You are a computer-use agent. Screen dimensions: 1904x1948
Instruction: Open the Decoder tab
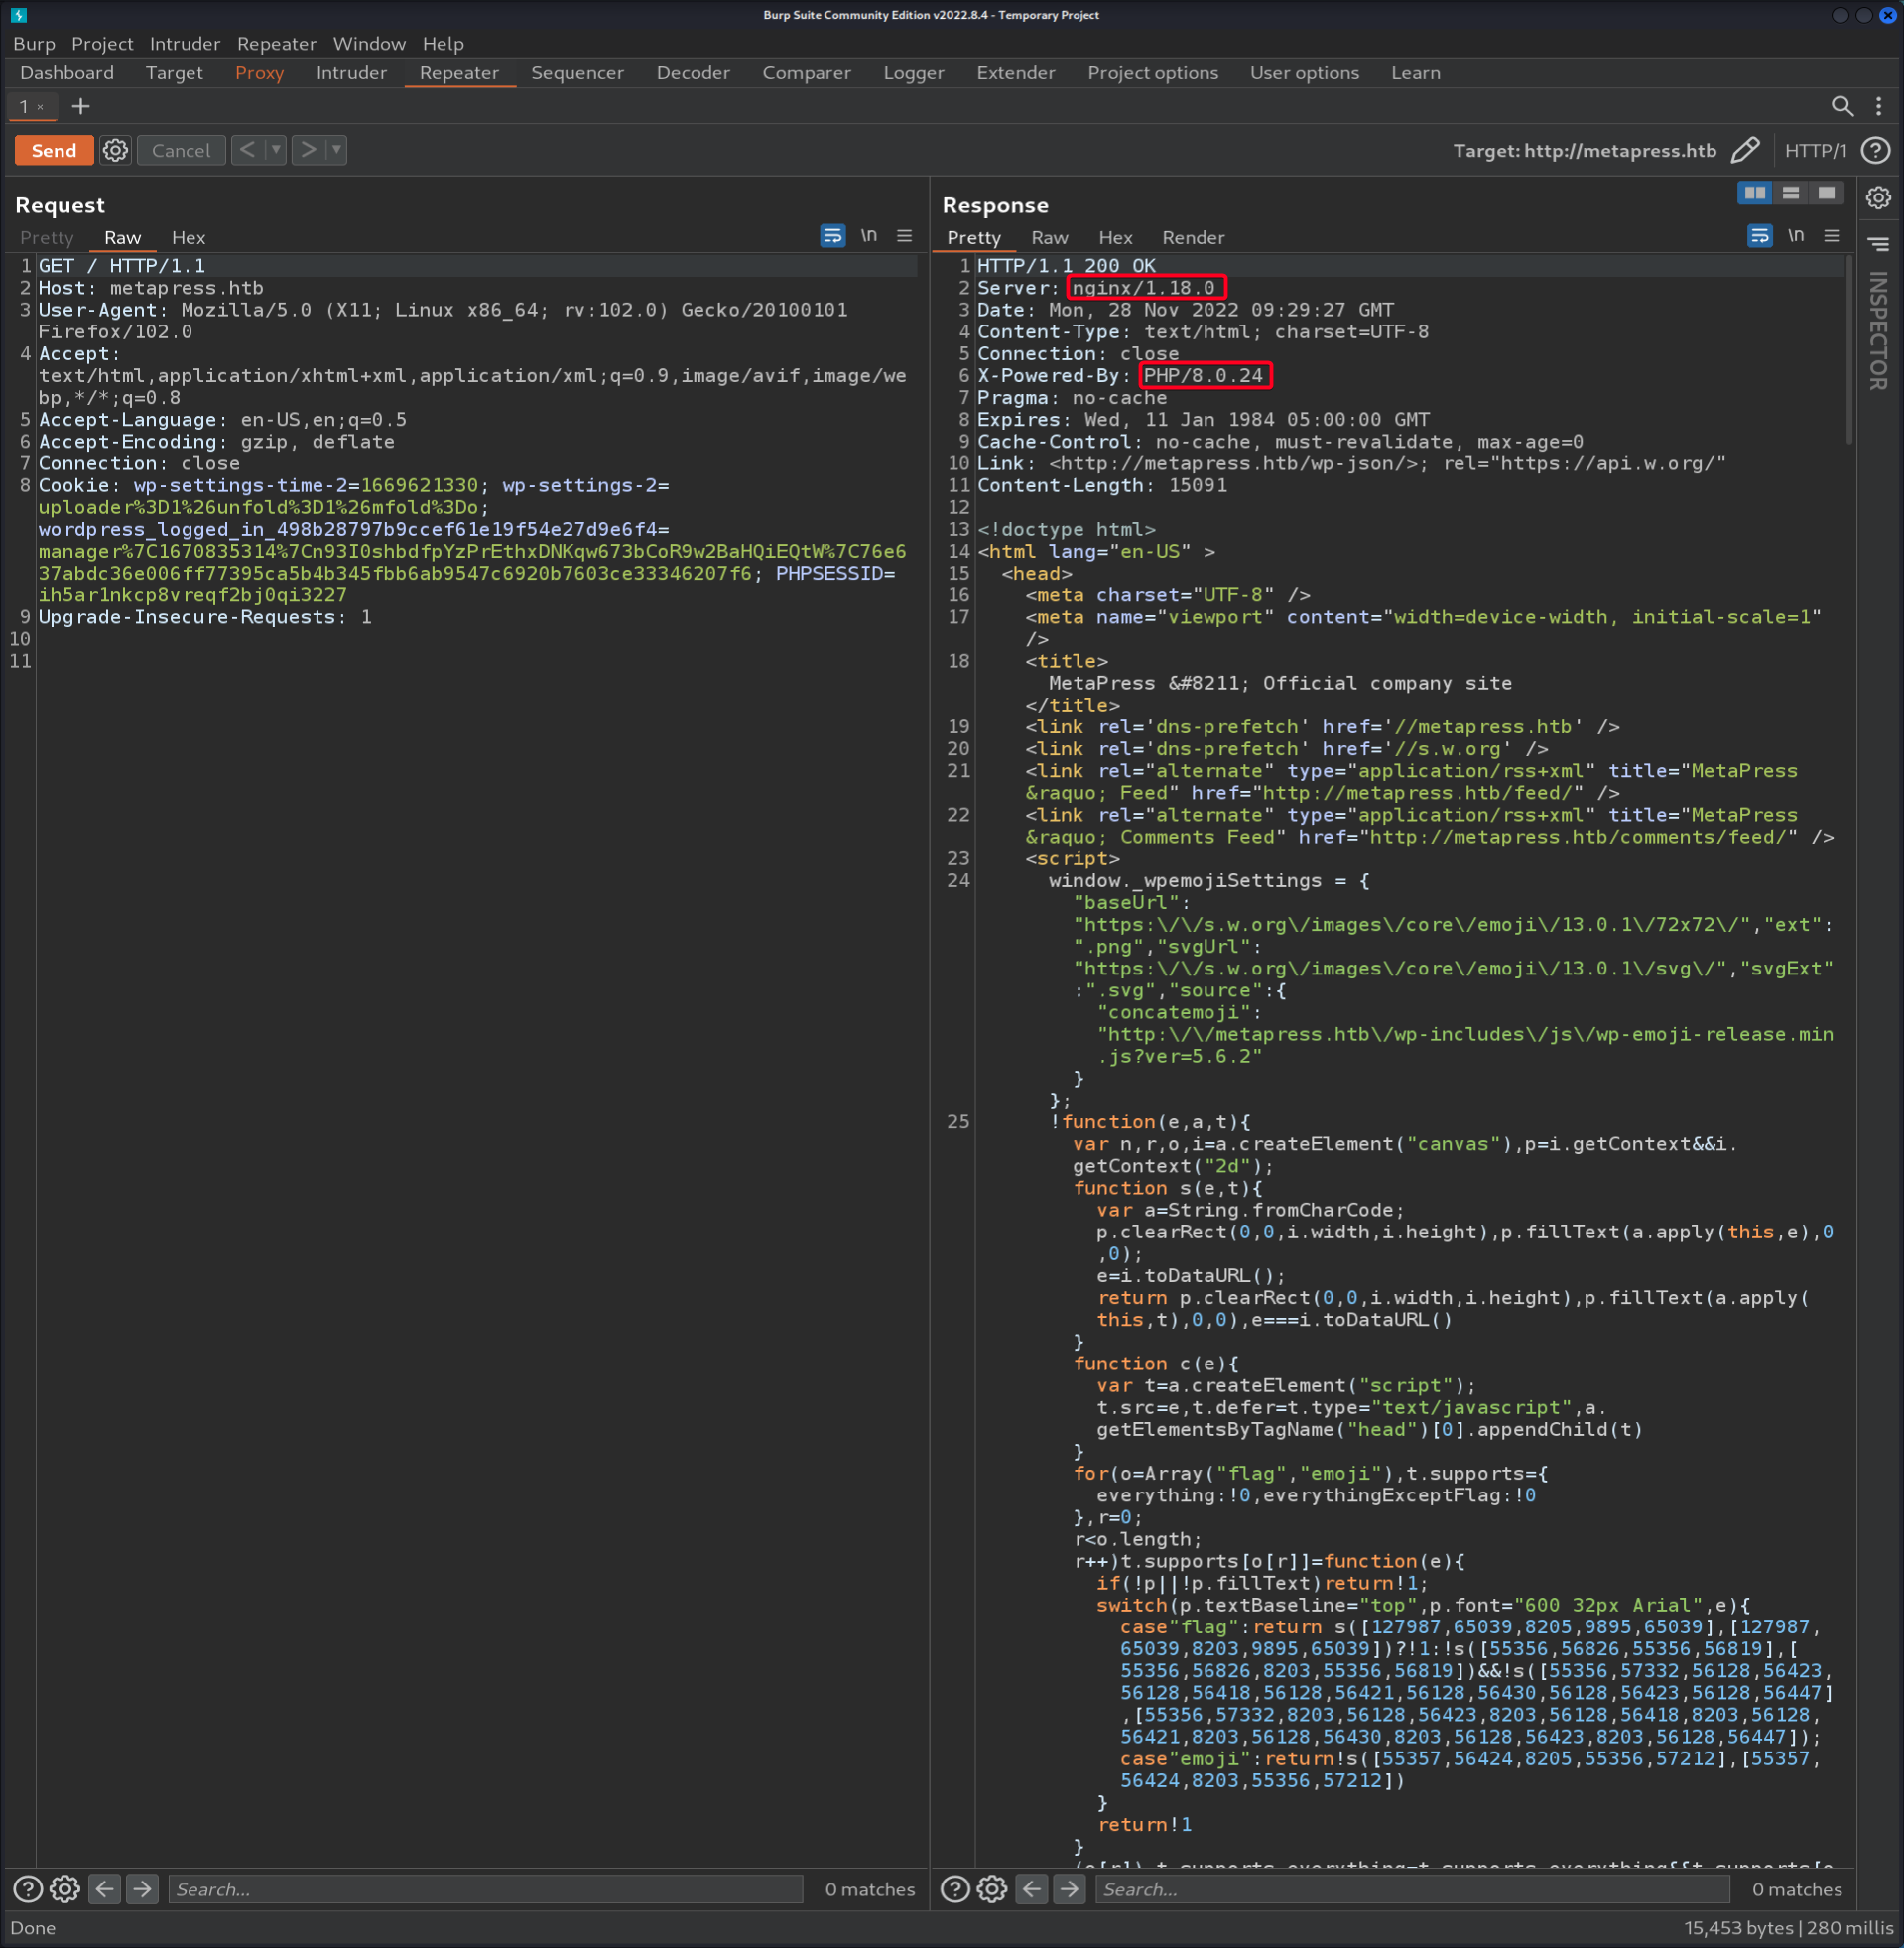[x=692, y=73]
